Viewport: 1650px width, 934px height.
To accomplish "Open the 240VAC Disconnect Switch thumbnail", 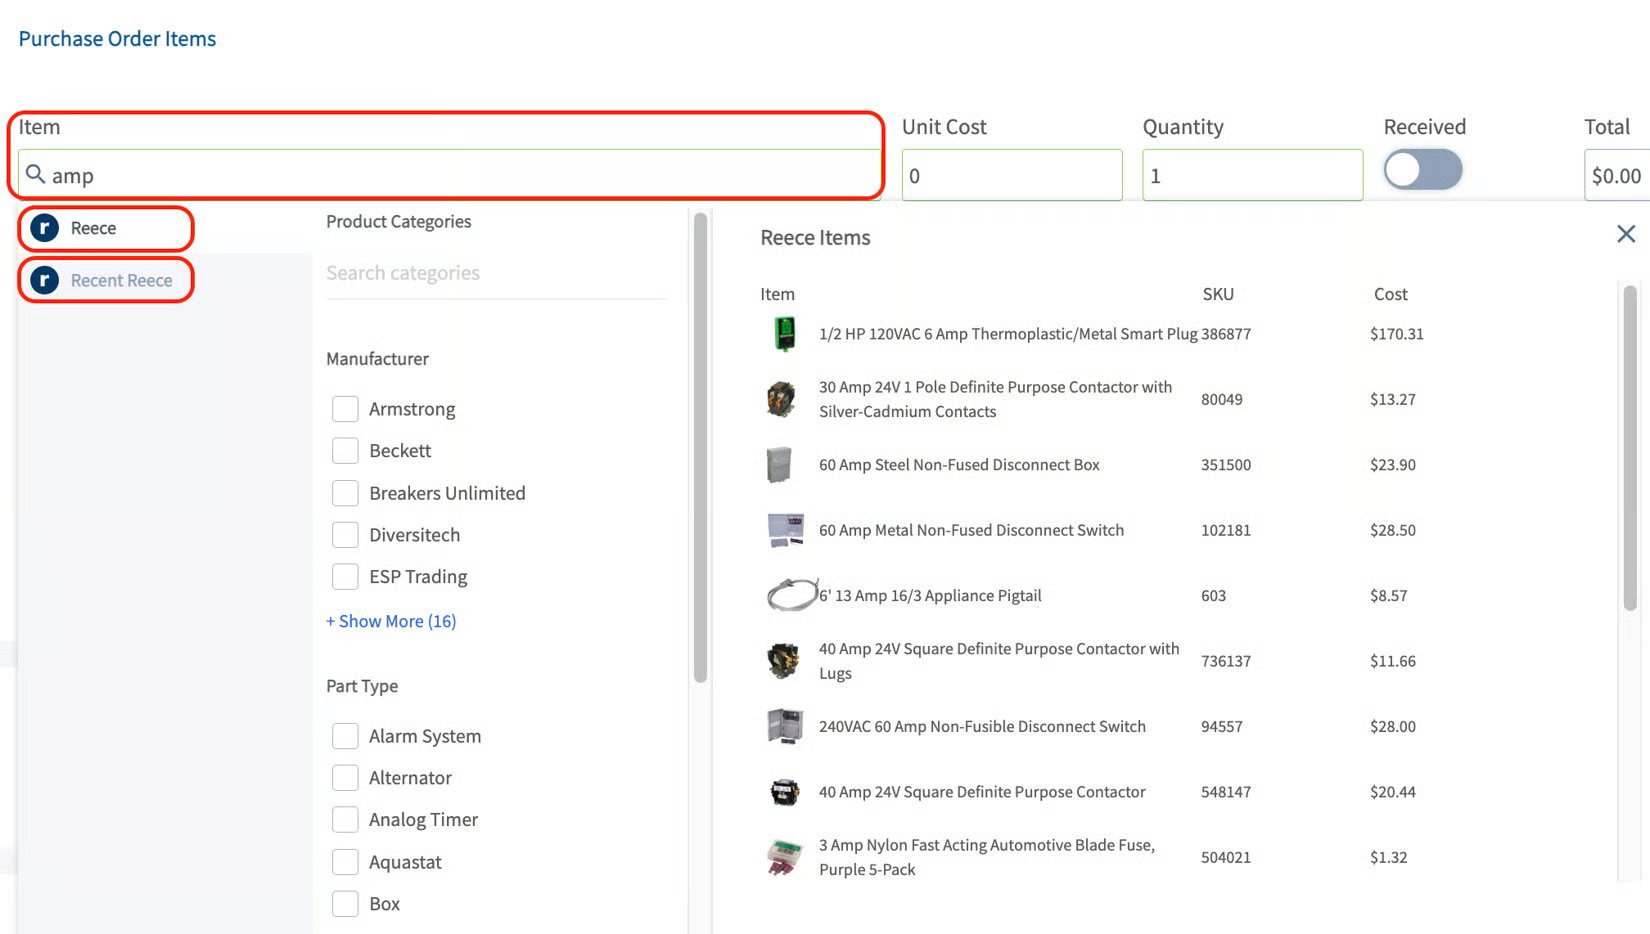I will (784, 726).
